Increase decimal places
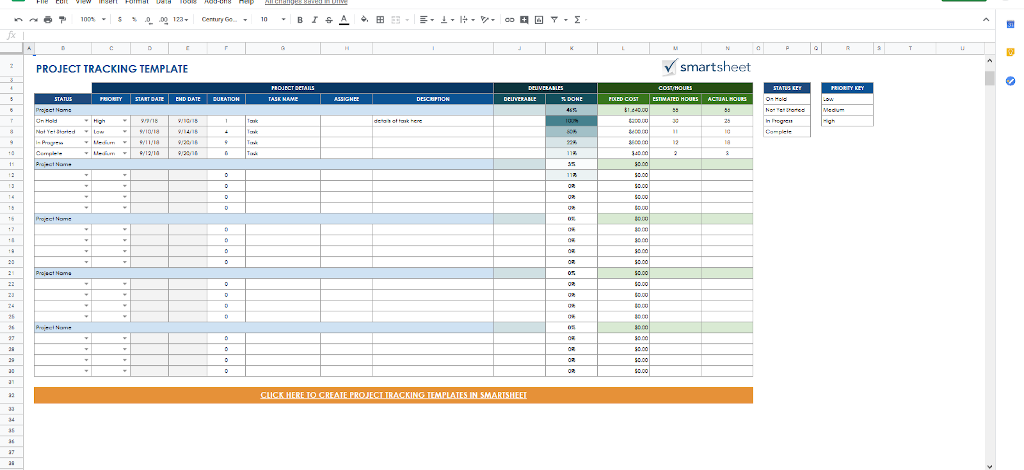Image resolution: width=1024 pixels, height=470 pixels. (x=163, y=20)
